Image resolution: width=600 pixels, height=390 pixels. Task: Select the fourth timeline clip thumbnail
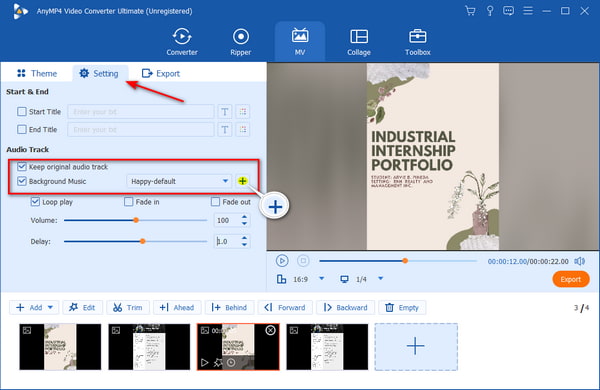click(327, 347)
